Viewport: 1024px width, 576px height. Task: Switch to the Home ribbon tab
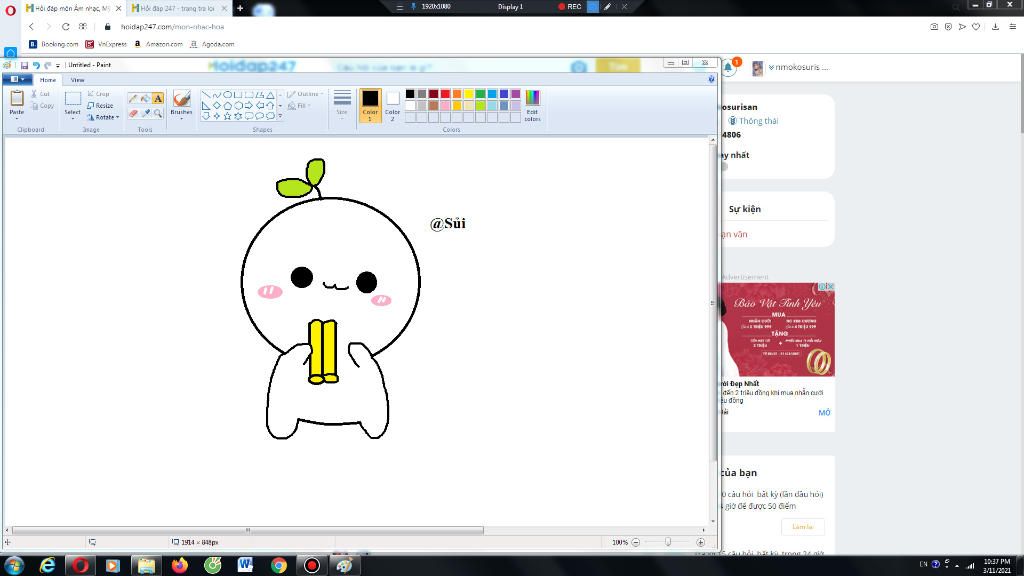(48, 80)
